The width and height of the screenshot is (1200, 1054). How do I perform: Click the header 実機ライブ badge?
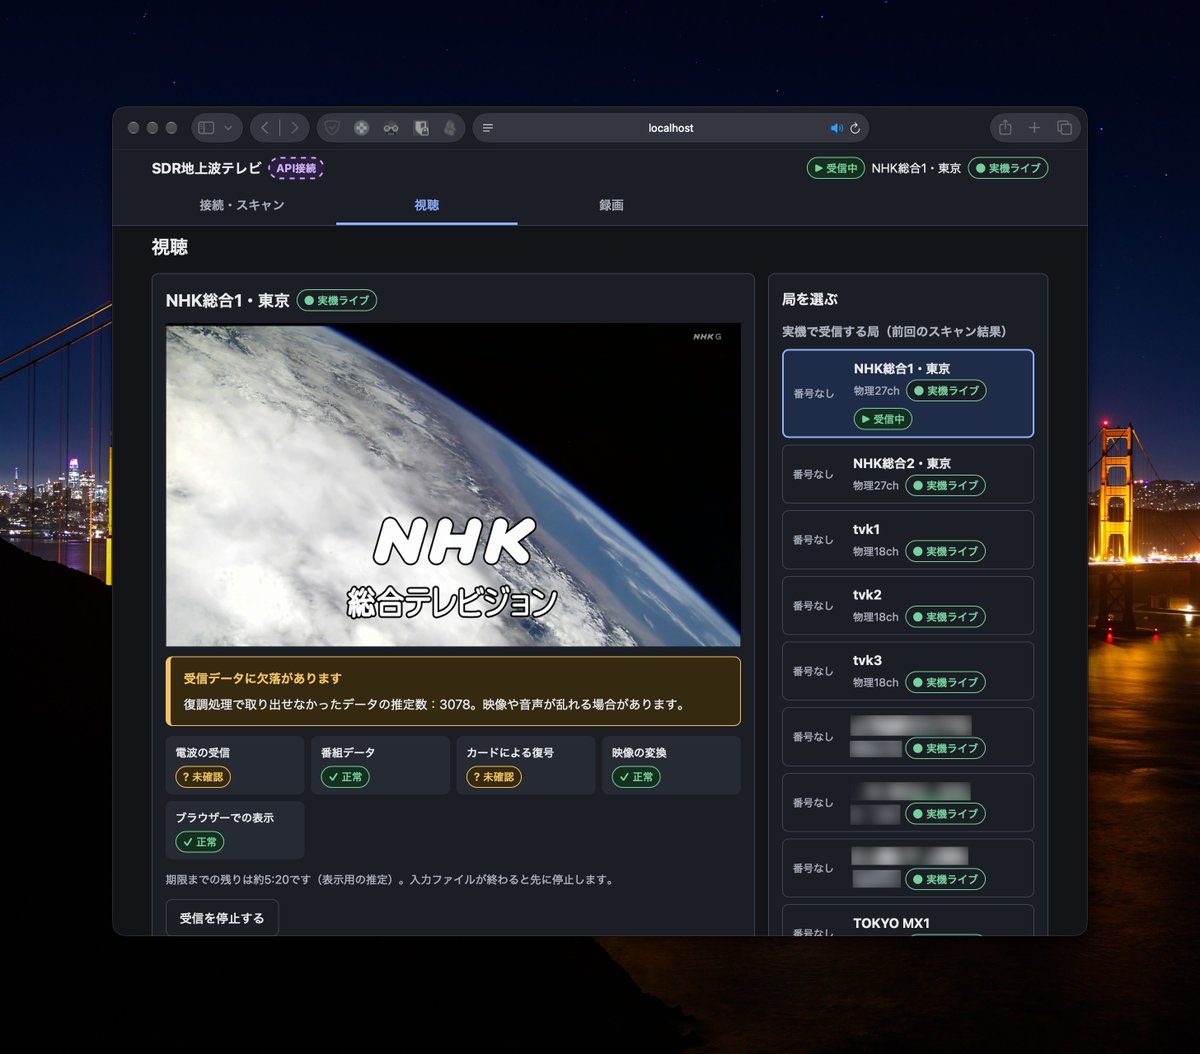[1008, 168]
